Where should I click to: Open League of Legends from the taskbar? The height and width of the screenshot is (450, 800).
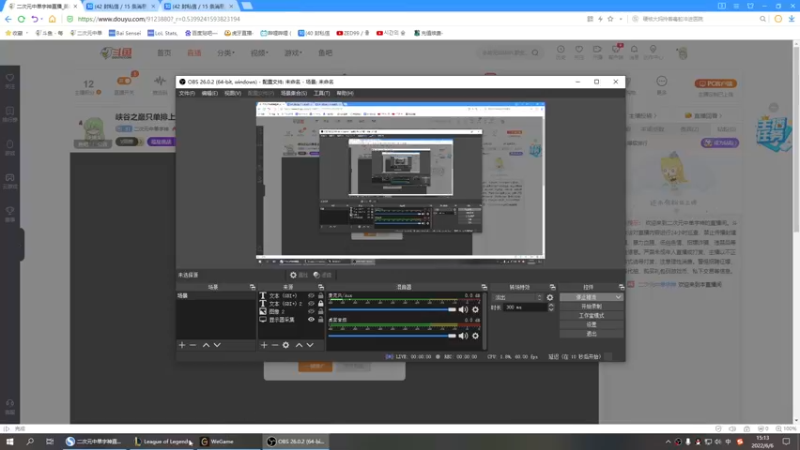(x=162, y=442)
